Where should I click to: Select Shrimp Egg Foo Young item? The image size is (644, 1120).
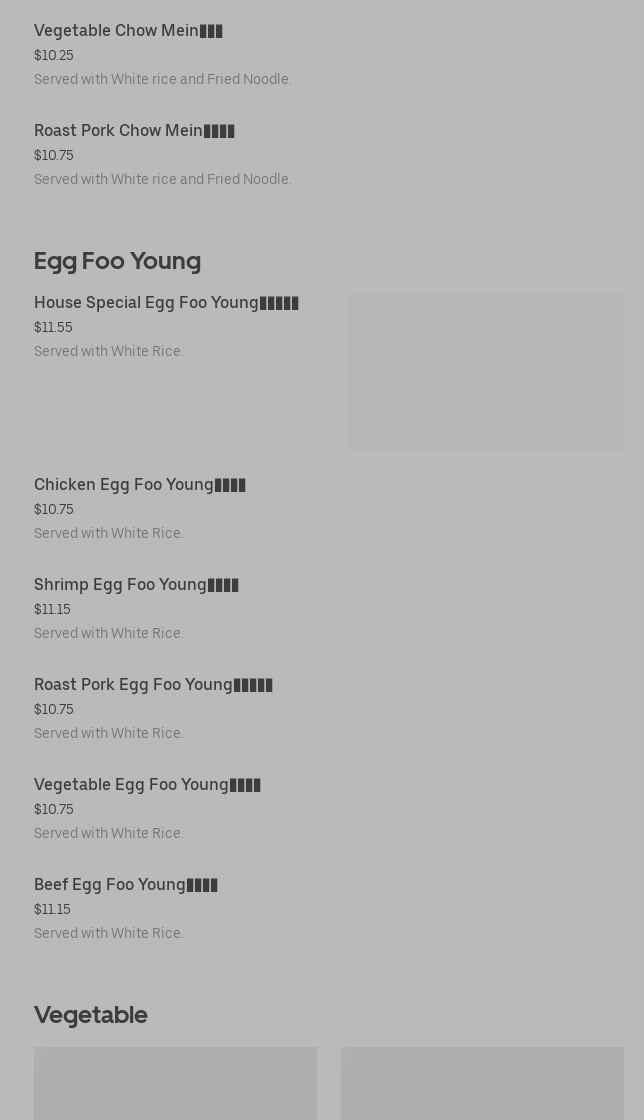(136, 585)
